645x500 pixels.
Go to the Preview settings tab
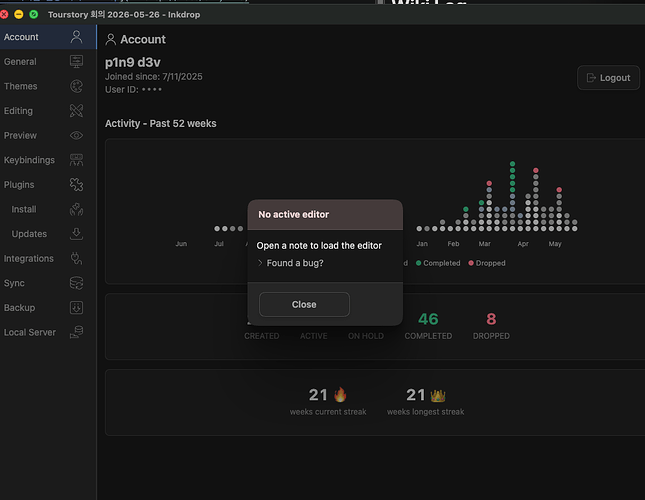tap(48, 135)
